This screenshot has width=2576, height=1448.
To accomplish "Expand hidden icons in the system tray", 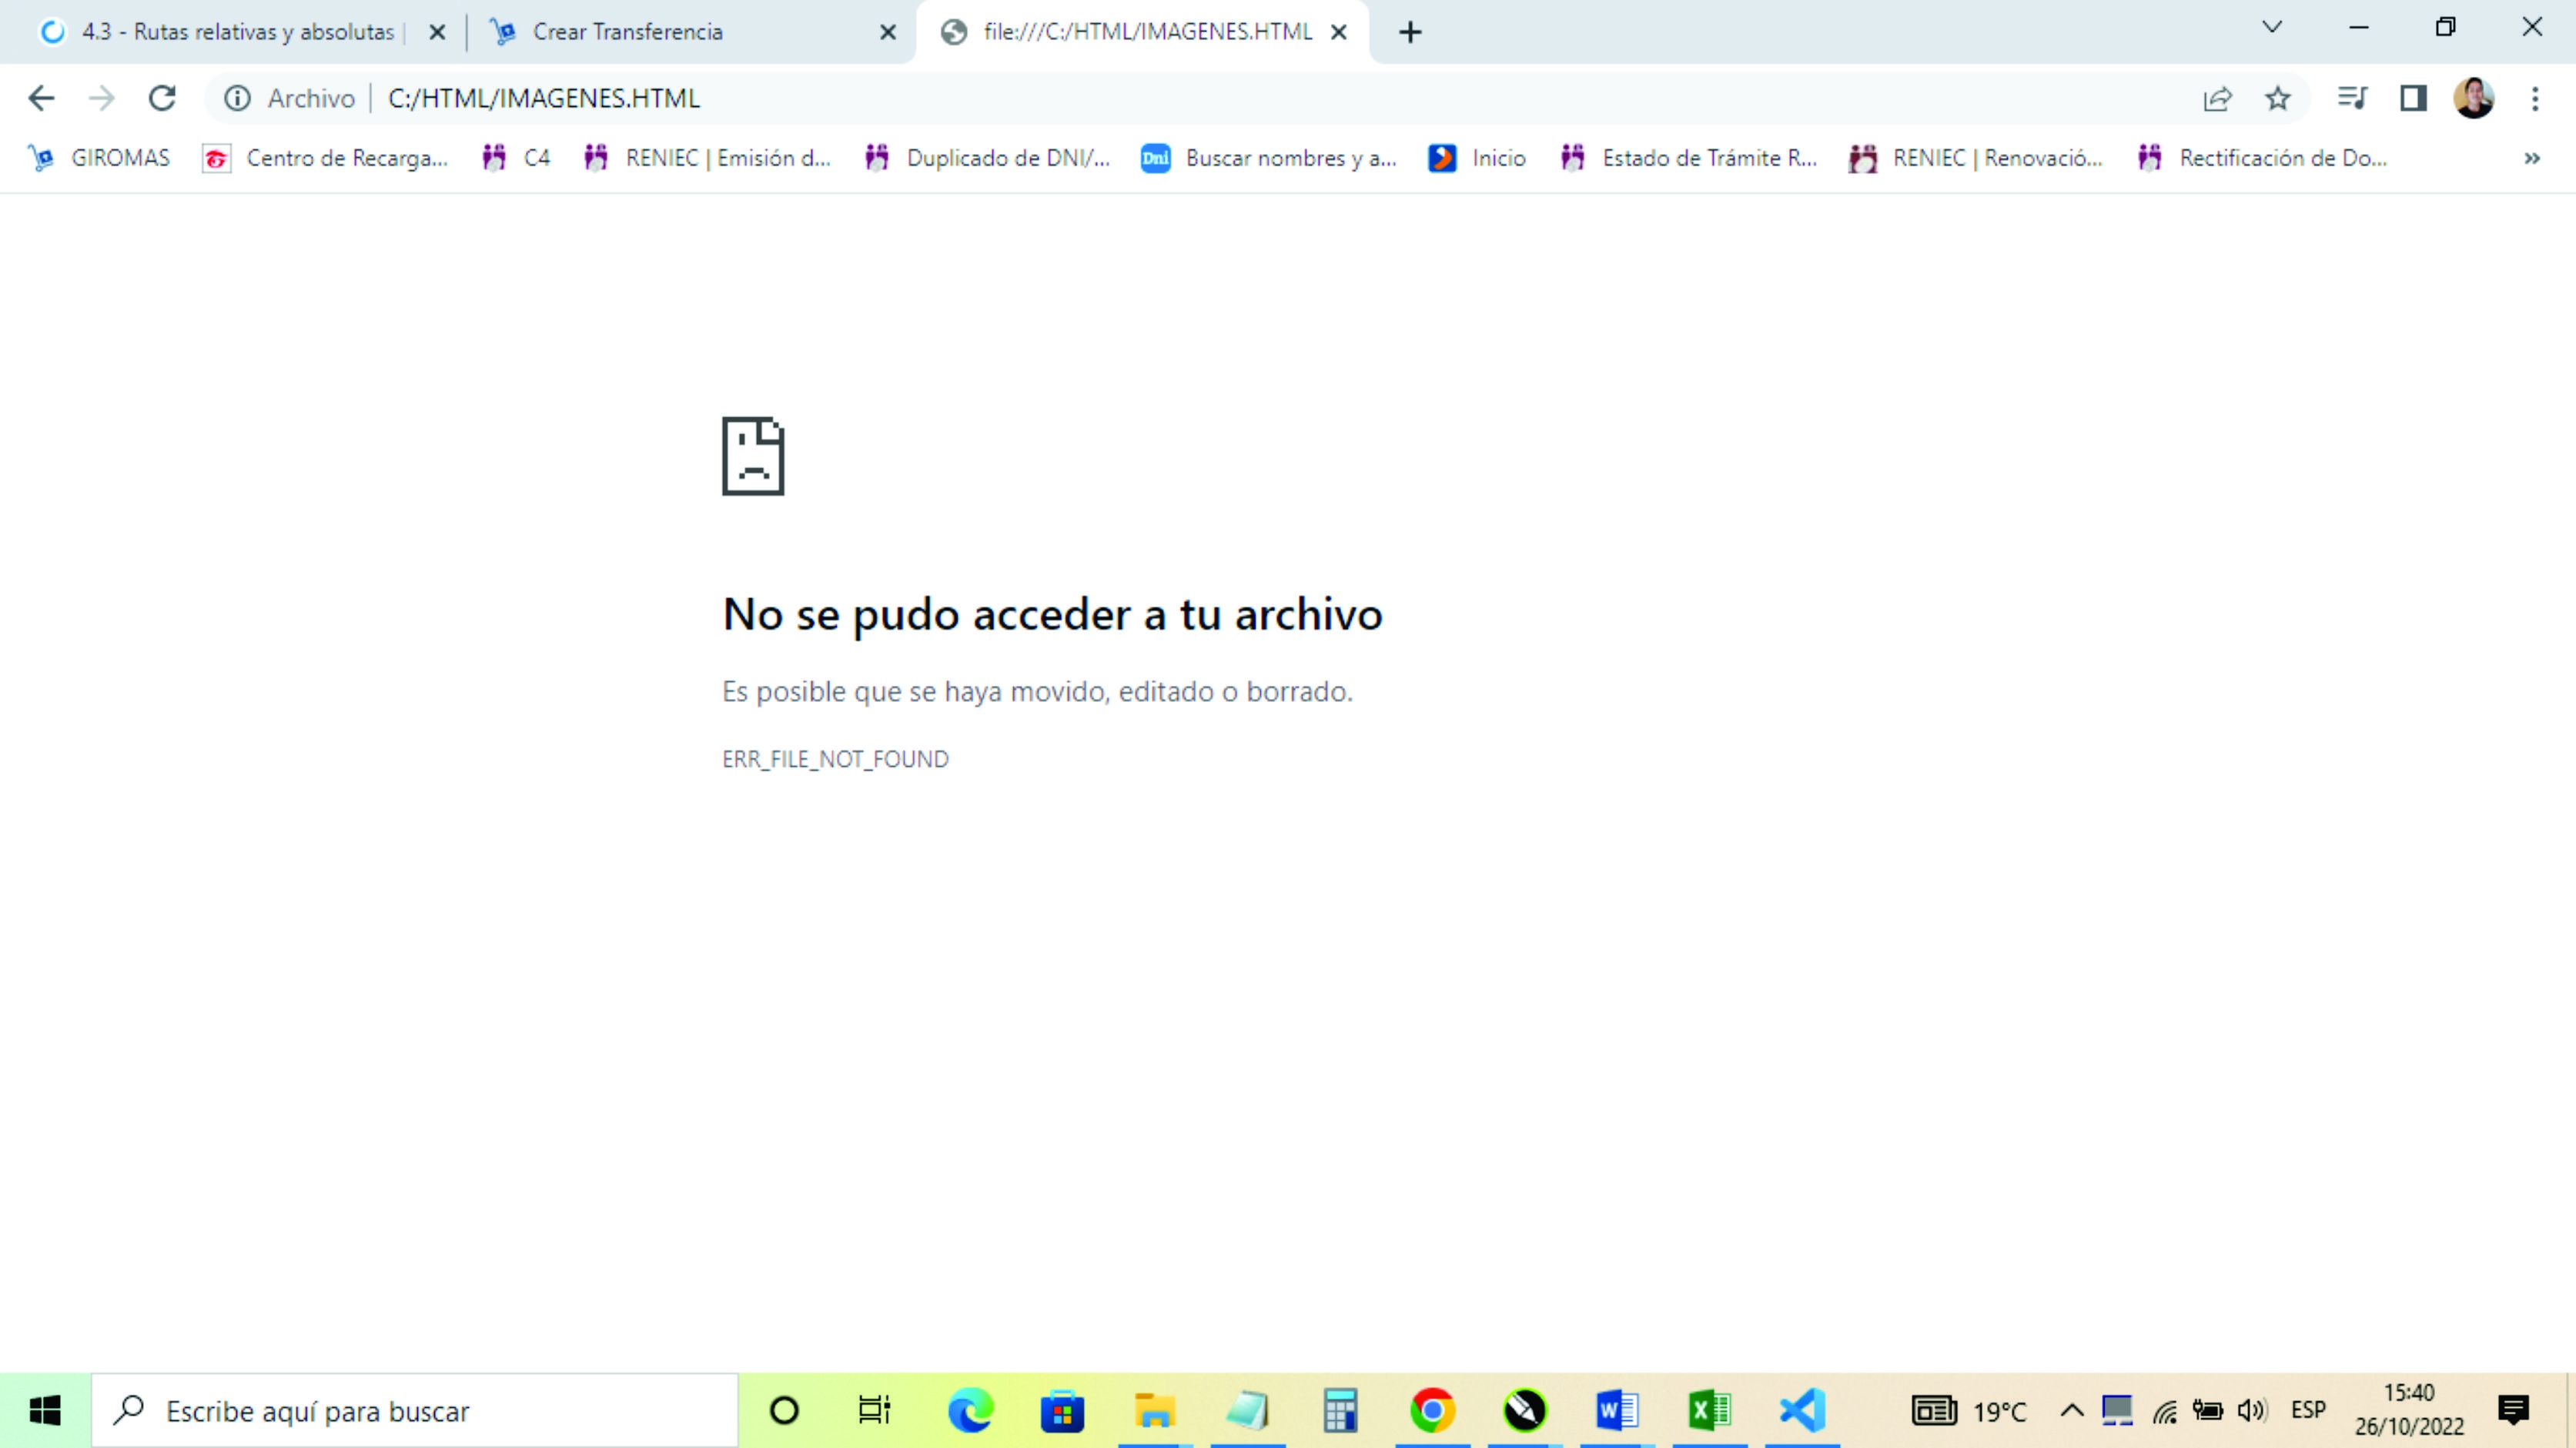I will tap(2072, 1410).
